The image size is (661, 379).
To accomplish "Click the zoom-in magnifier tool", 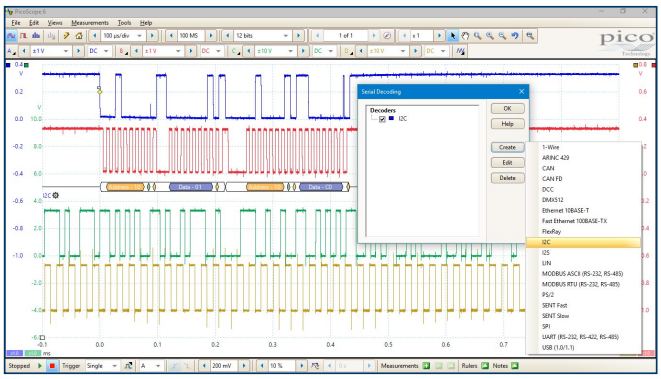I will (x=490, y=36).
